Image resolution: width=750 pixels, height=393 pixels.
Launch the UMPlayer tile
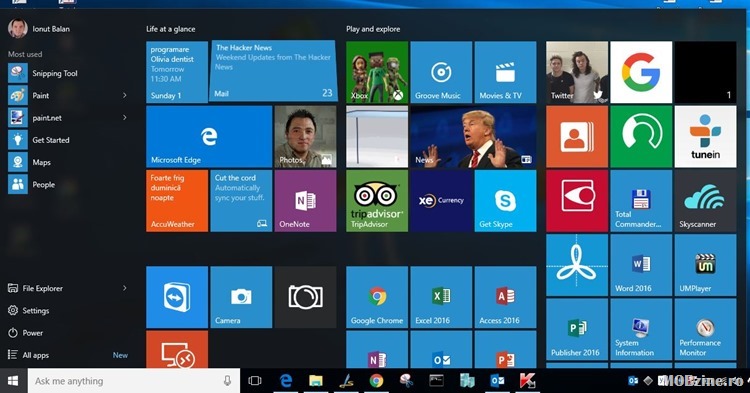coord(705,265)
